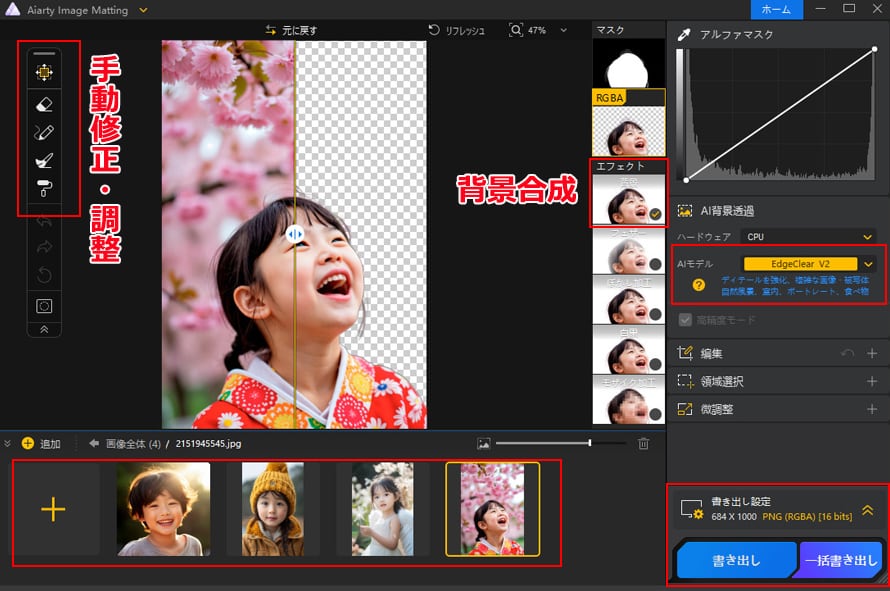The image size is (890, 591).
Task: Open the AIモデル EdgeClear V2 dropdown
Action: click(800, 264)
